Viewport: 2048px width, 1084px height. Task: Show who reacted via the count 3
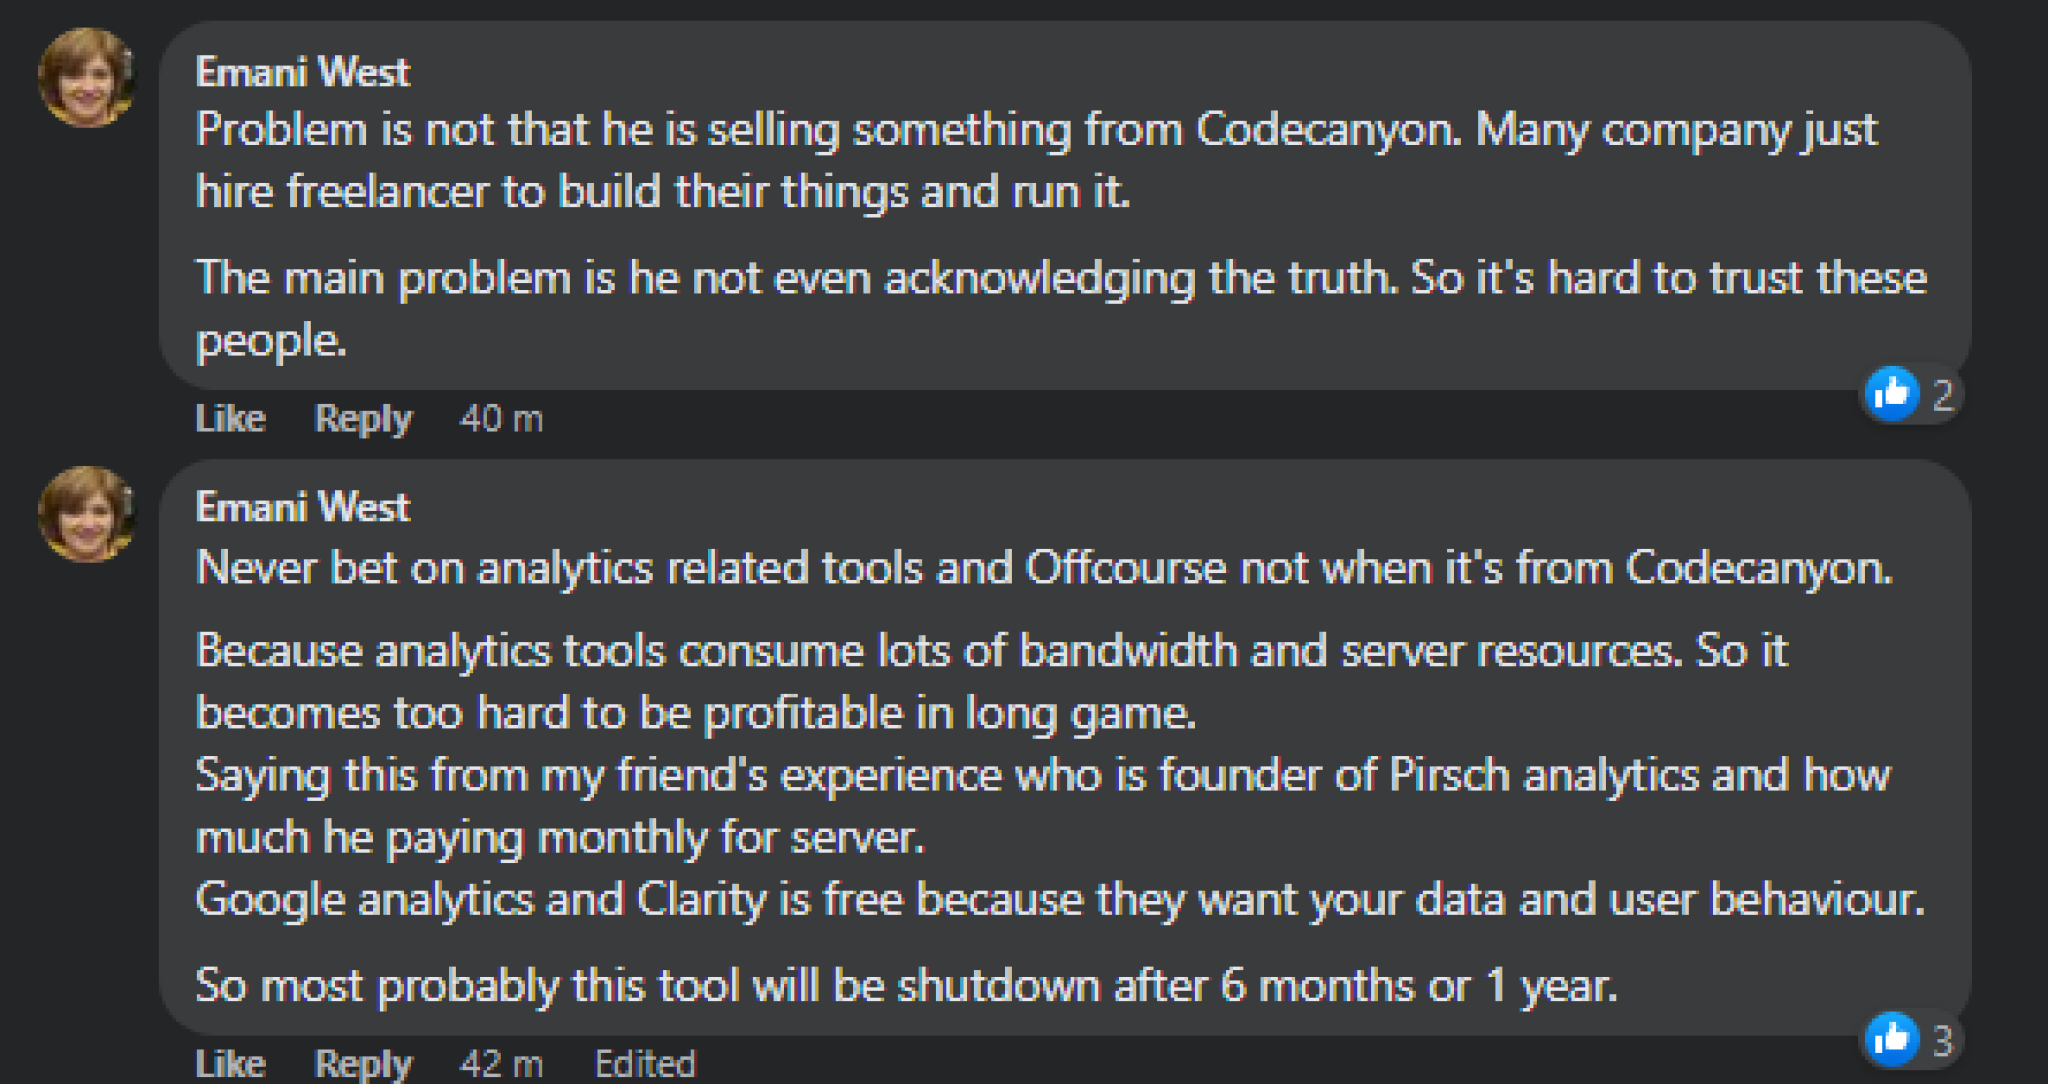[x=1942, y=1041]
